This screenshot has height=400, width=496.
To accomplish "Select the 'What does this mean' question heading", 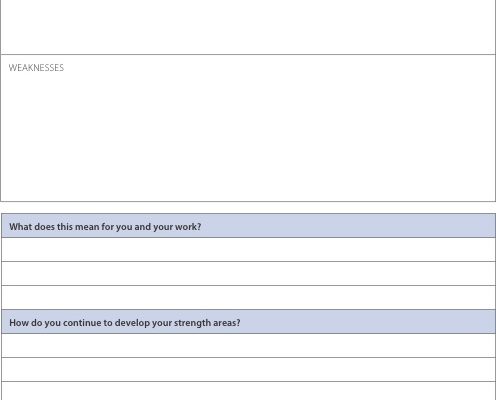I will 105,227.
